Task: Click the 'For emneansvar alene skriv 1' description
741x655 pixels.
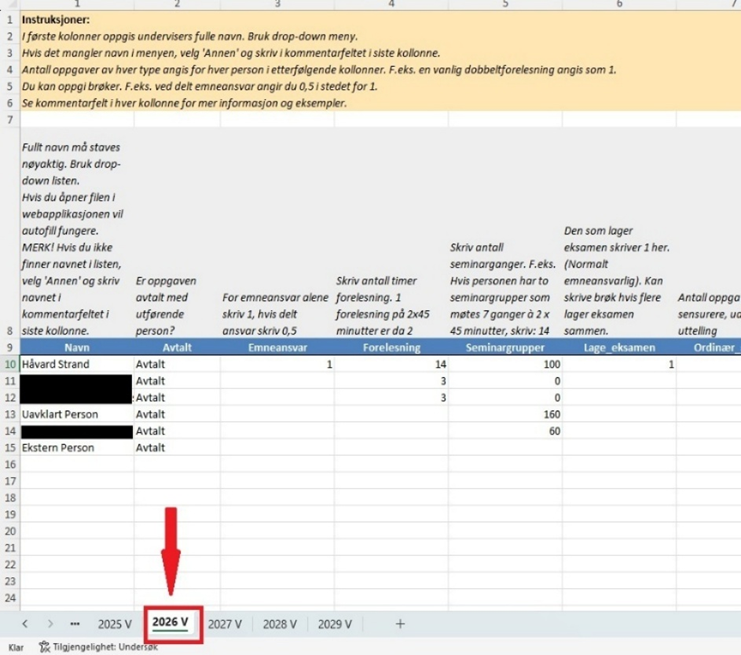Action: click(x=277, y=314)
